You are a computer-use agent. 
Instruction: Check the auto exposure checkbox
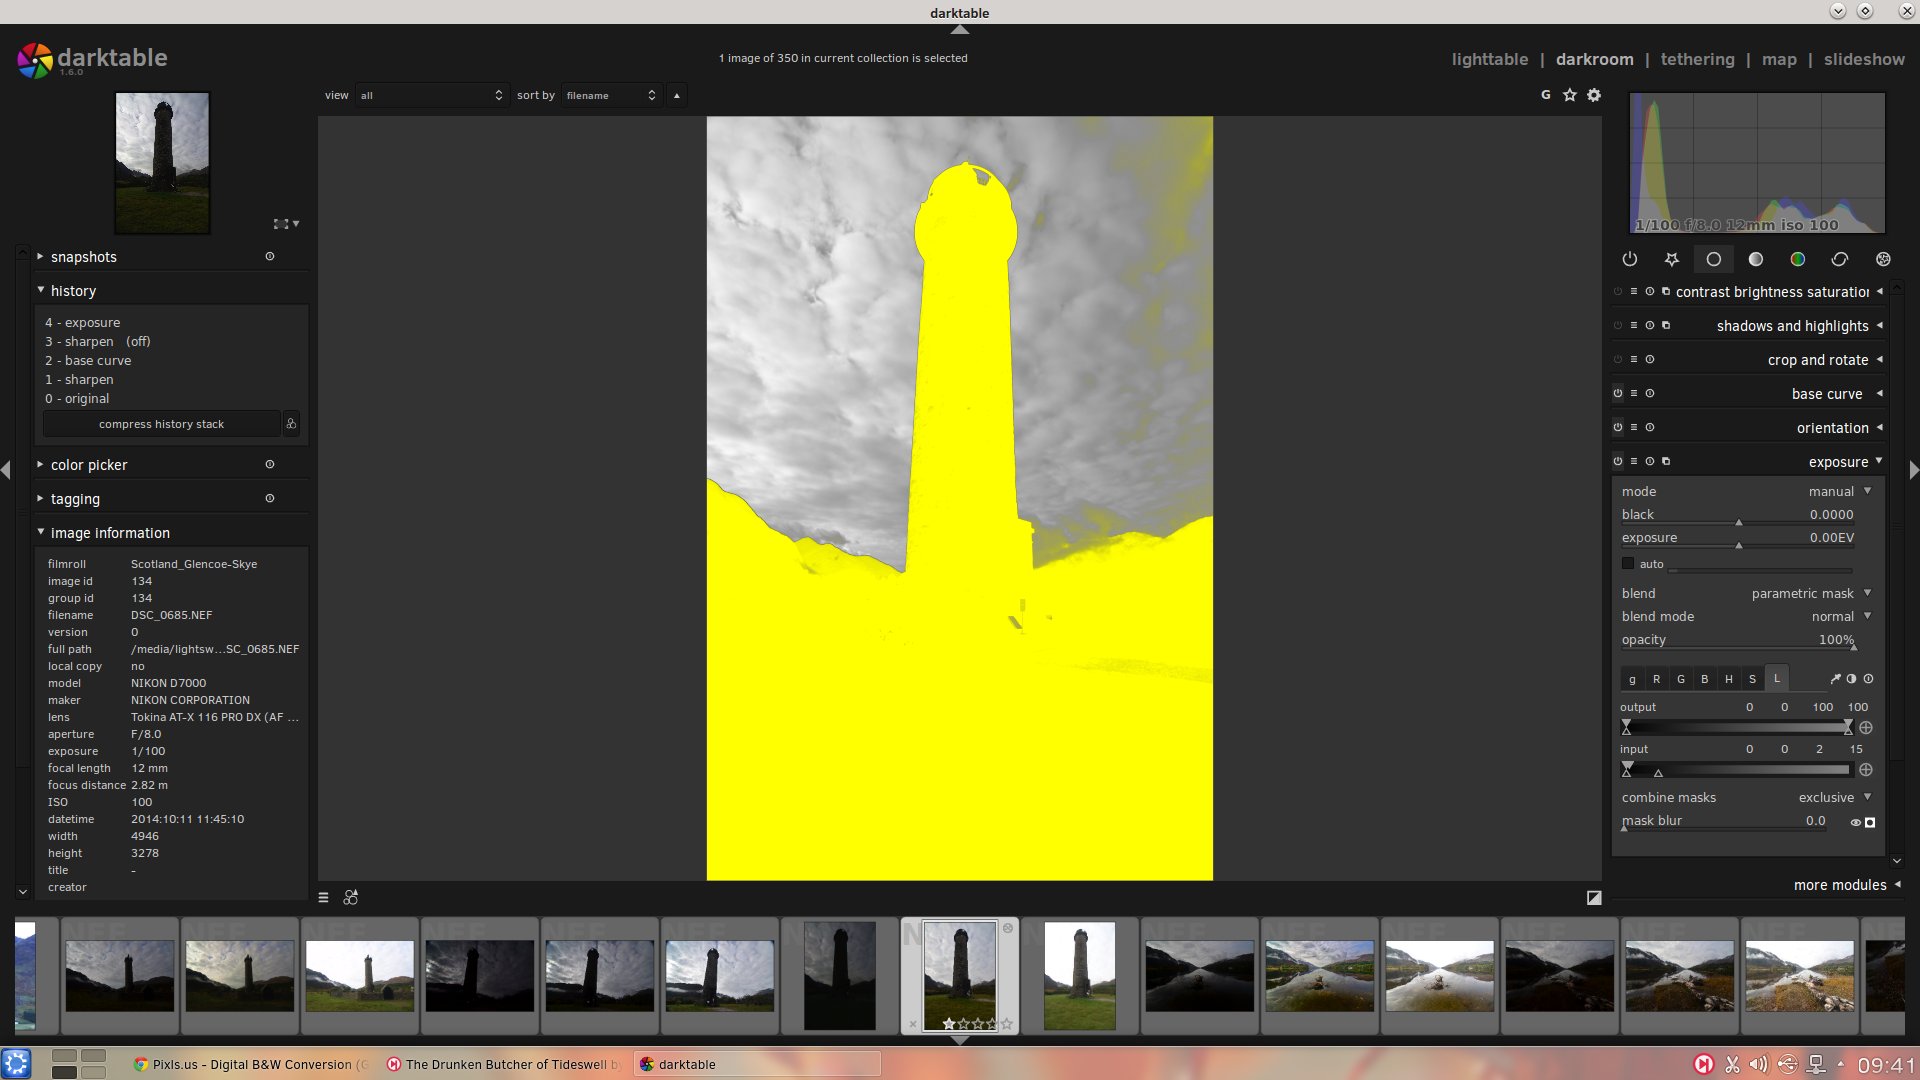pyautogui.click(x=1628, y=564)
